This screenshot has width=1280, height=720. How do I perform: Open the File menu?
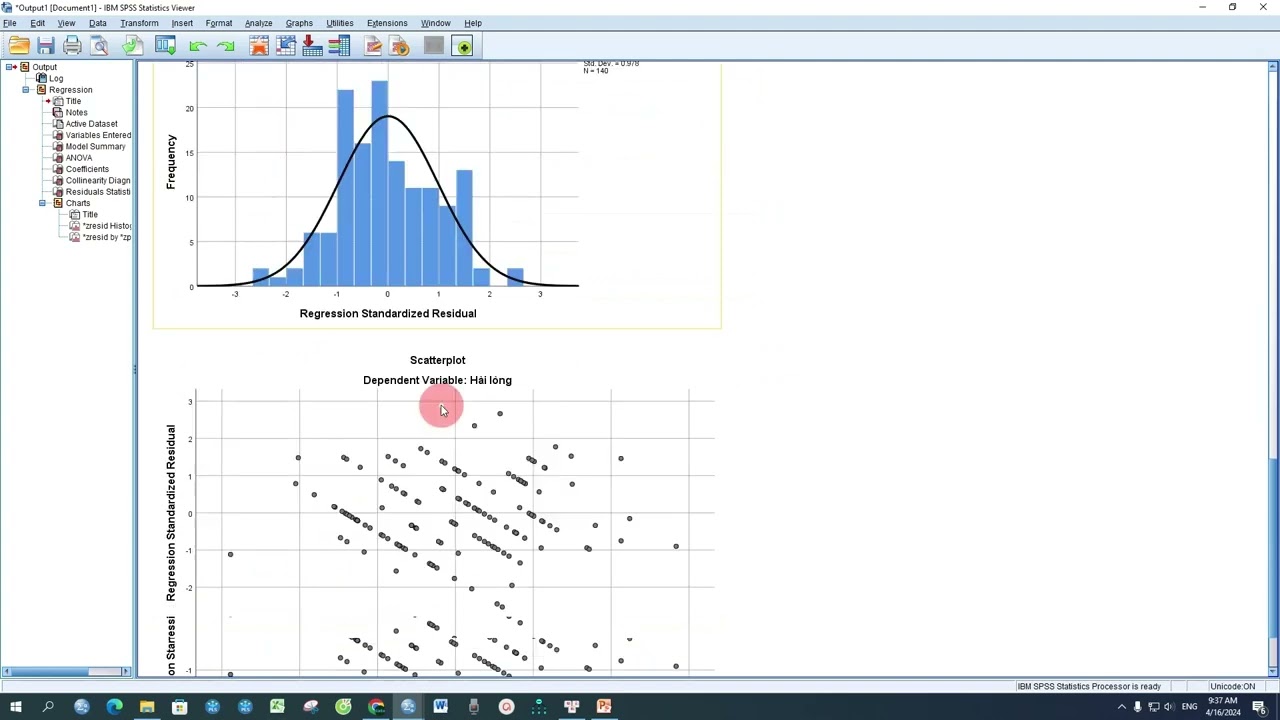[9, 23]
